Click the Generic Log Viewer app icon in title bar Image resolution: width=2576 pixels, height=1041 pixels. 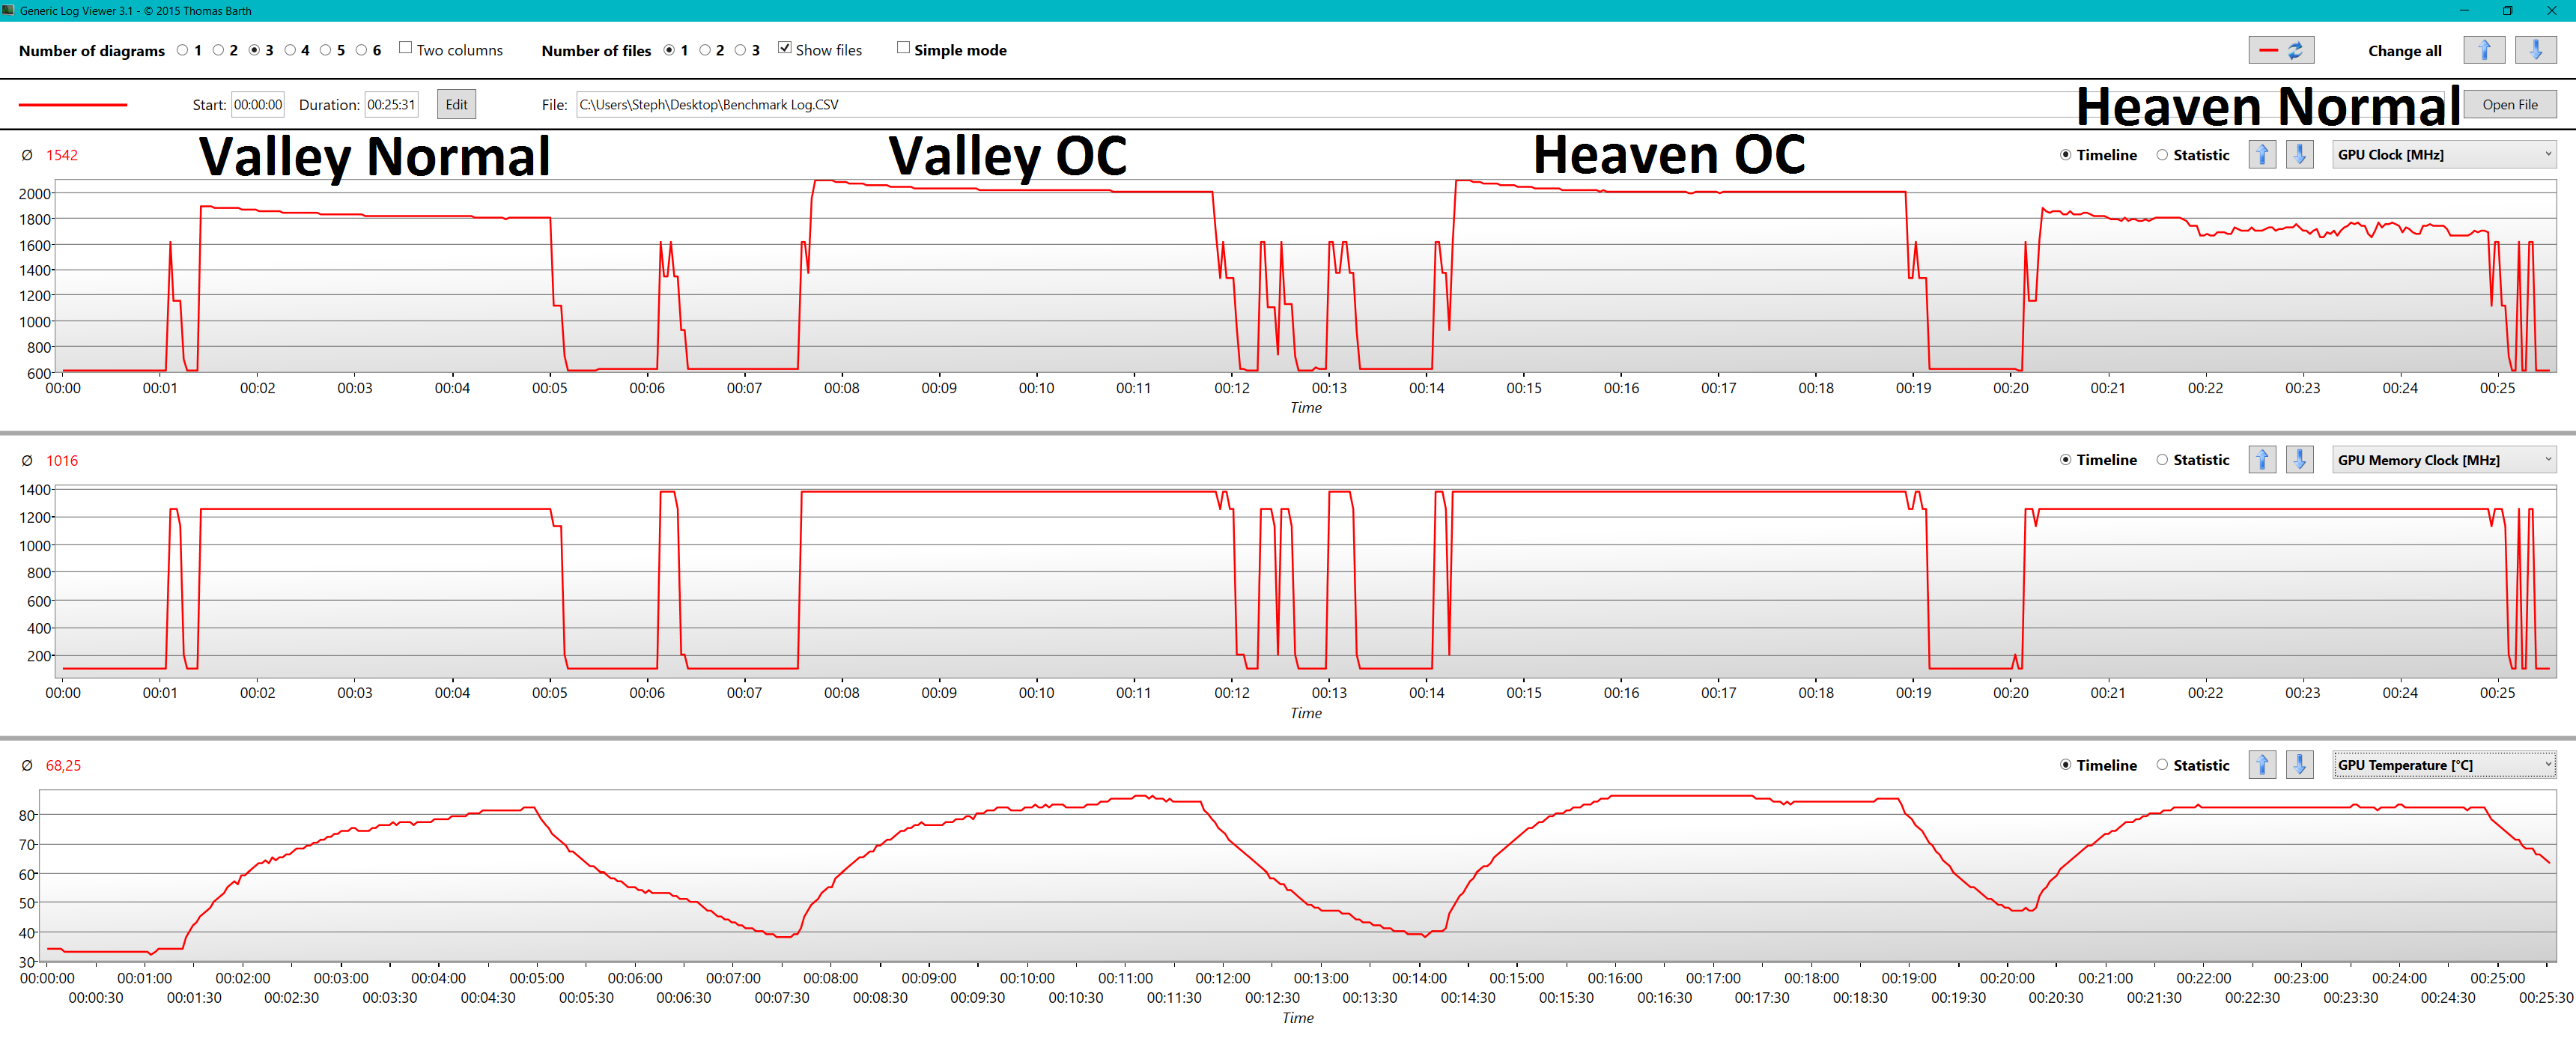pos(8,10)
